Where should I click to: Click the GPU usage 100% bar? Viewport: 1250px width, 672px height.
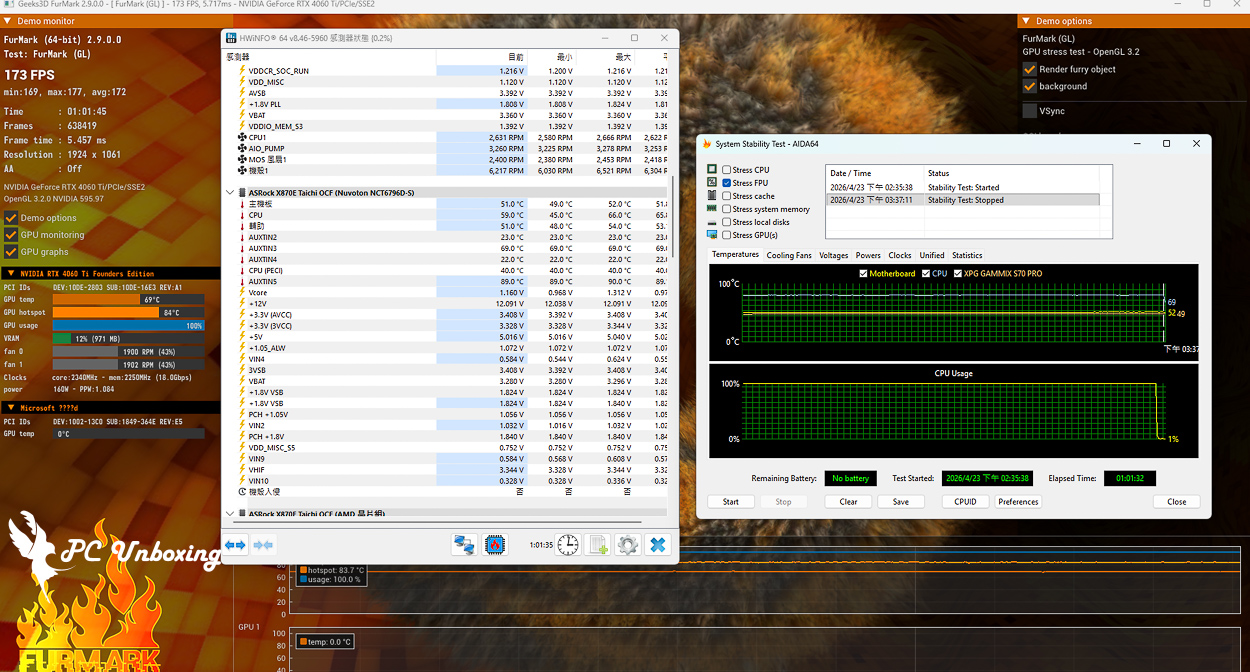point(128,325)
